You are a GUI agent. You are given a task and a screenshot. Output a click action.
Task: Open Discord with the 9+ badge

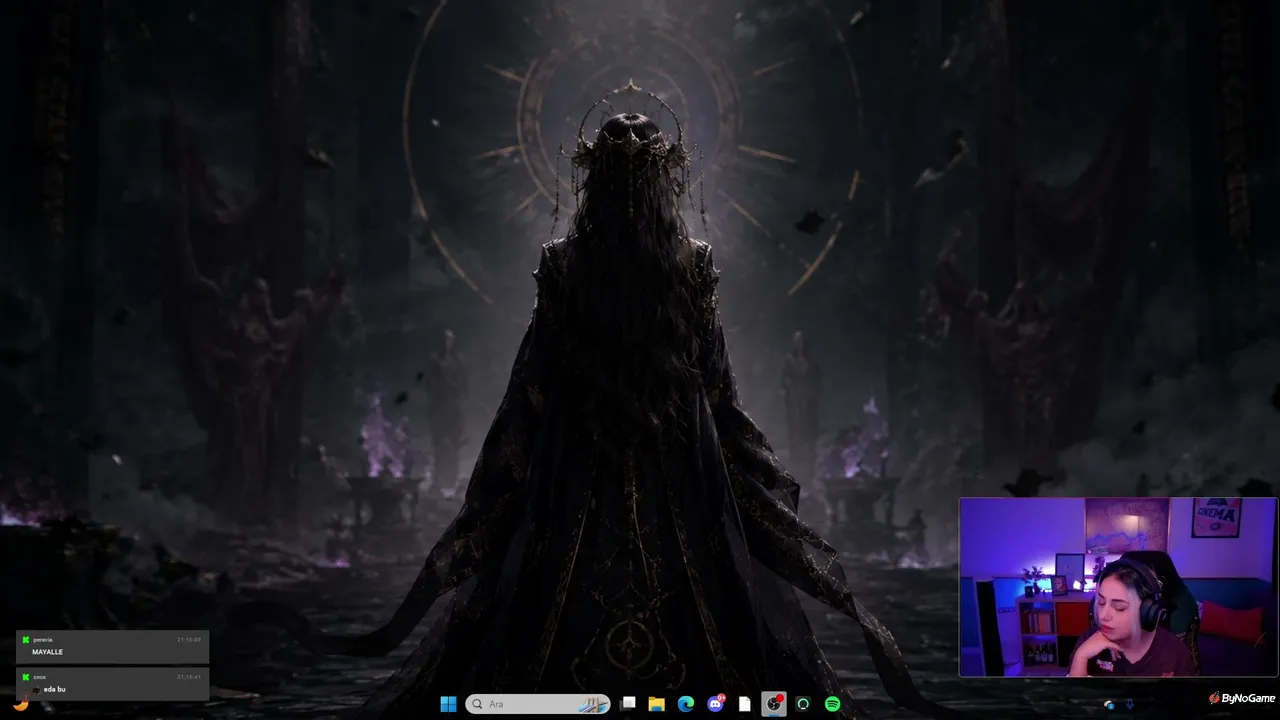coord(716,704)
